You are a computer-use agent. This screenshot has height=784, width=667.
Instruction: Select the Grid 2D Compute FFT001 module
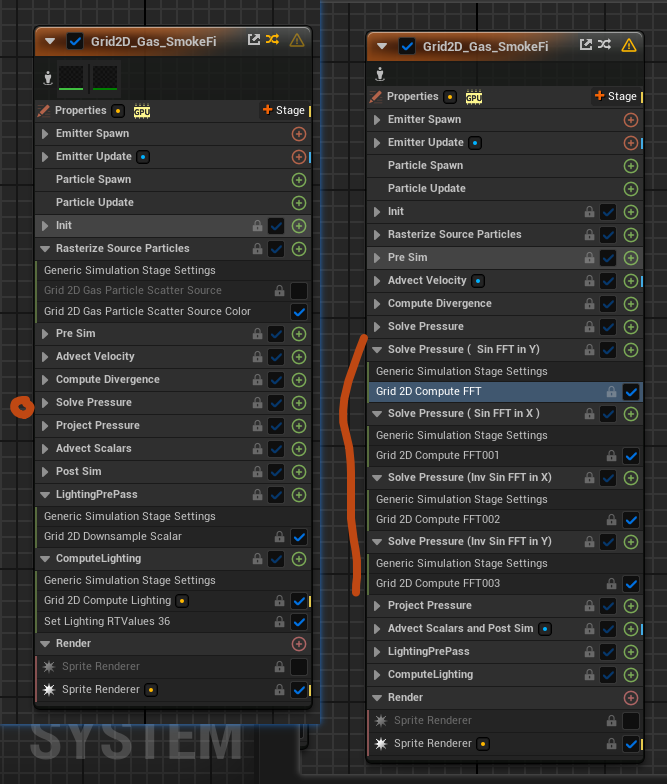point(506,456)
